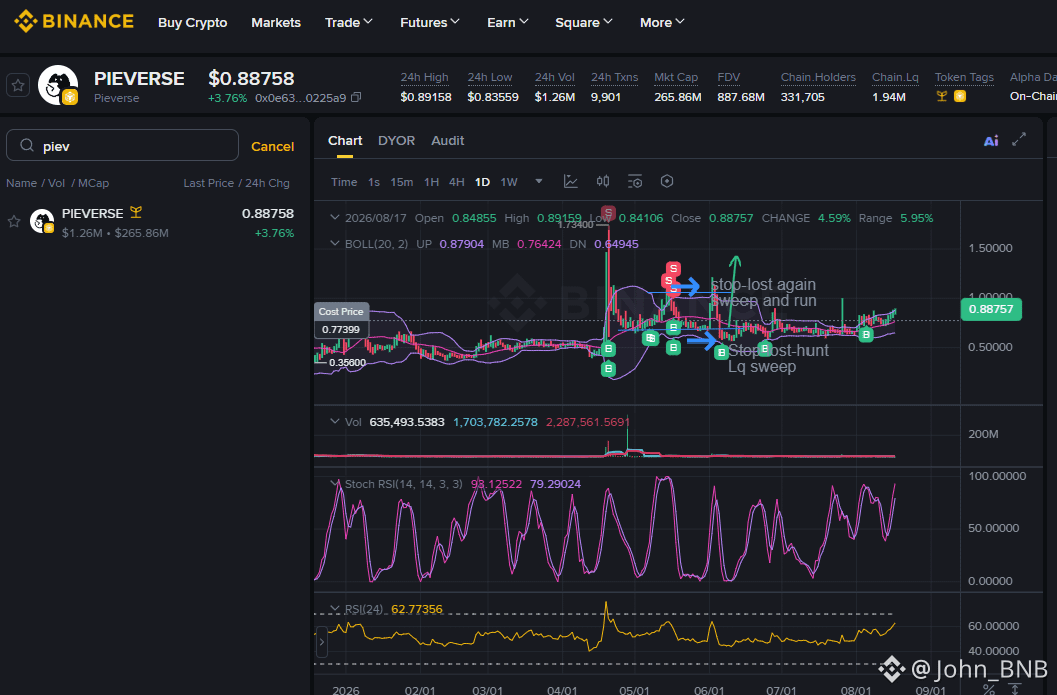Image resolution: width=1057 pixels, height=695 pixels.
Task: Select the 4H interval
Action: coord(456,182)
